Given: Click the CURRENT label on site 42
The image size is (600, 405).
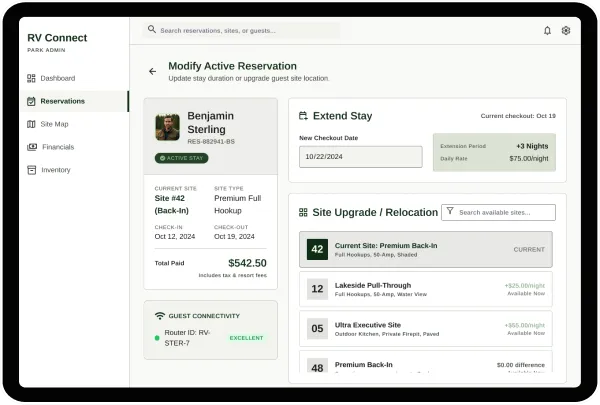Looking at the screenshot, I should (529, 250).
